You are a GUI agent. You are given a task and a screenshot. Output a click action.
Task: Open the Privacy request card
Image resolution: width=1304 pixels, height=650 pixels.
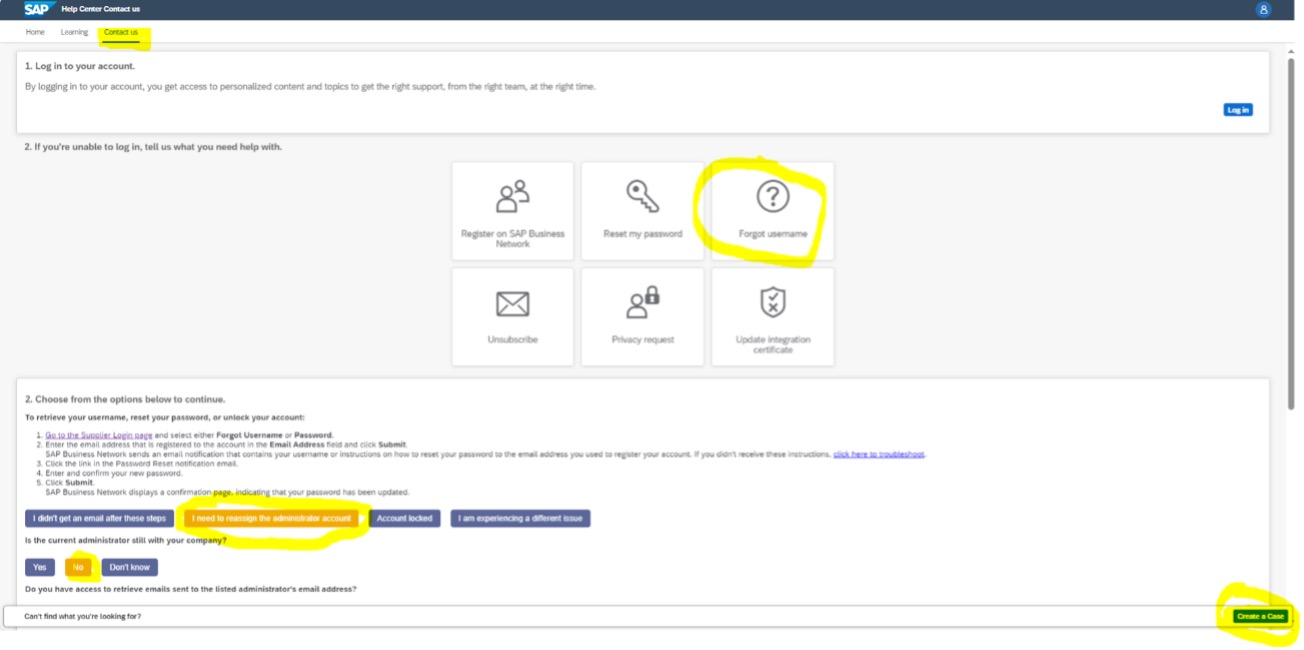pos(642,317)
